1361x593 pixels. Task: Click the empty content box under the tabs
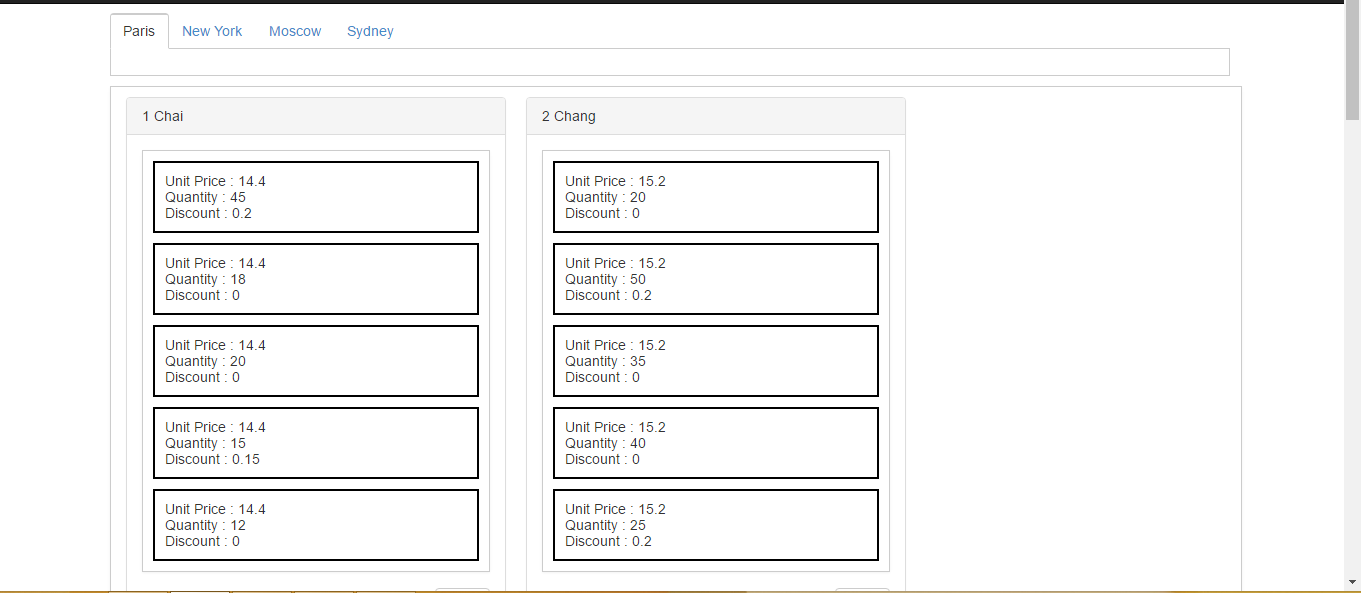tap(669, 62)
